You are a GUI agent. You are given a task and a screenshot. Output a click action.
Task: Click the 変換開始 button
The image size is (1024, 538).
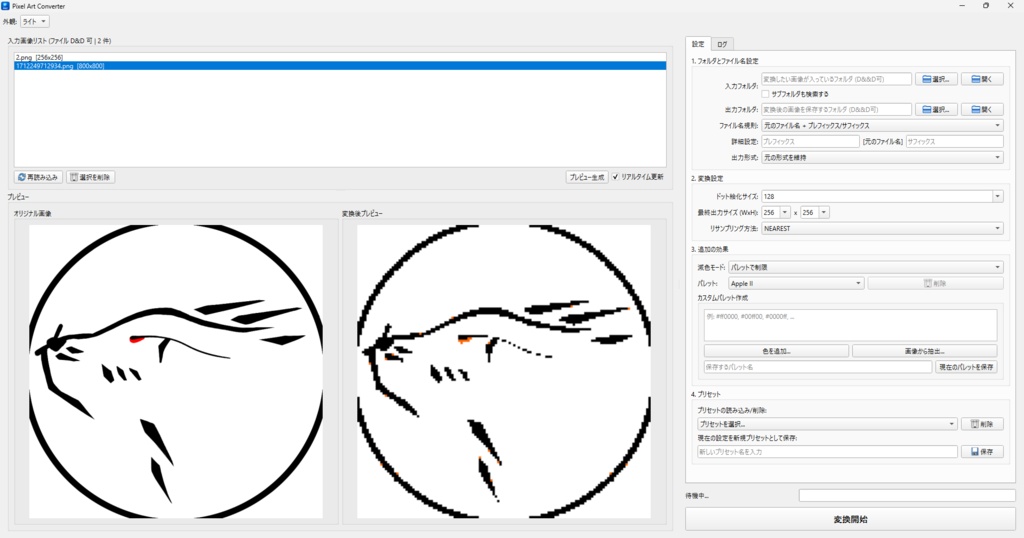(x=850, y=520)
